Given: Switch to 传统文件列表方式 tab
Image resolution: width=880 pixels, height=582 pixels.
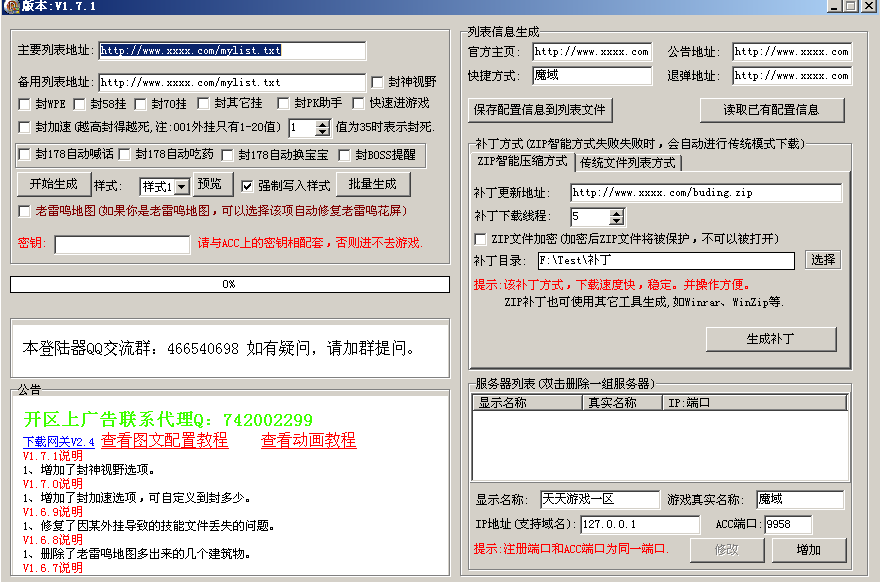Looking at the screenshot, I should click(627, 163).
